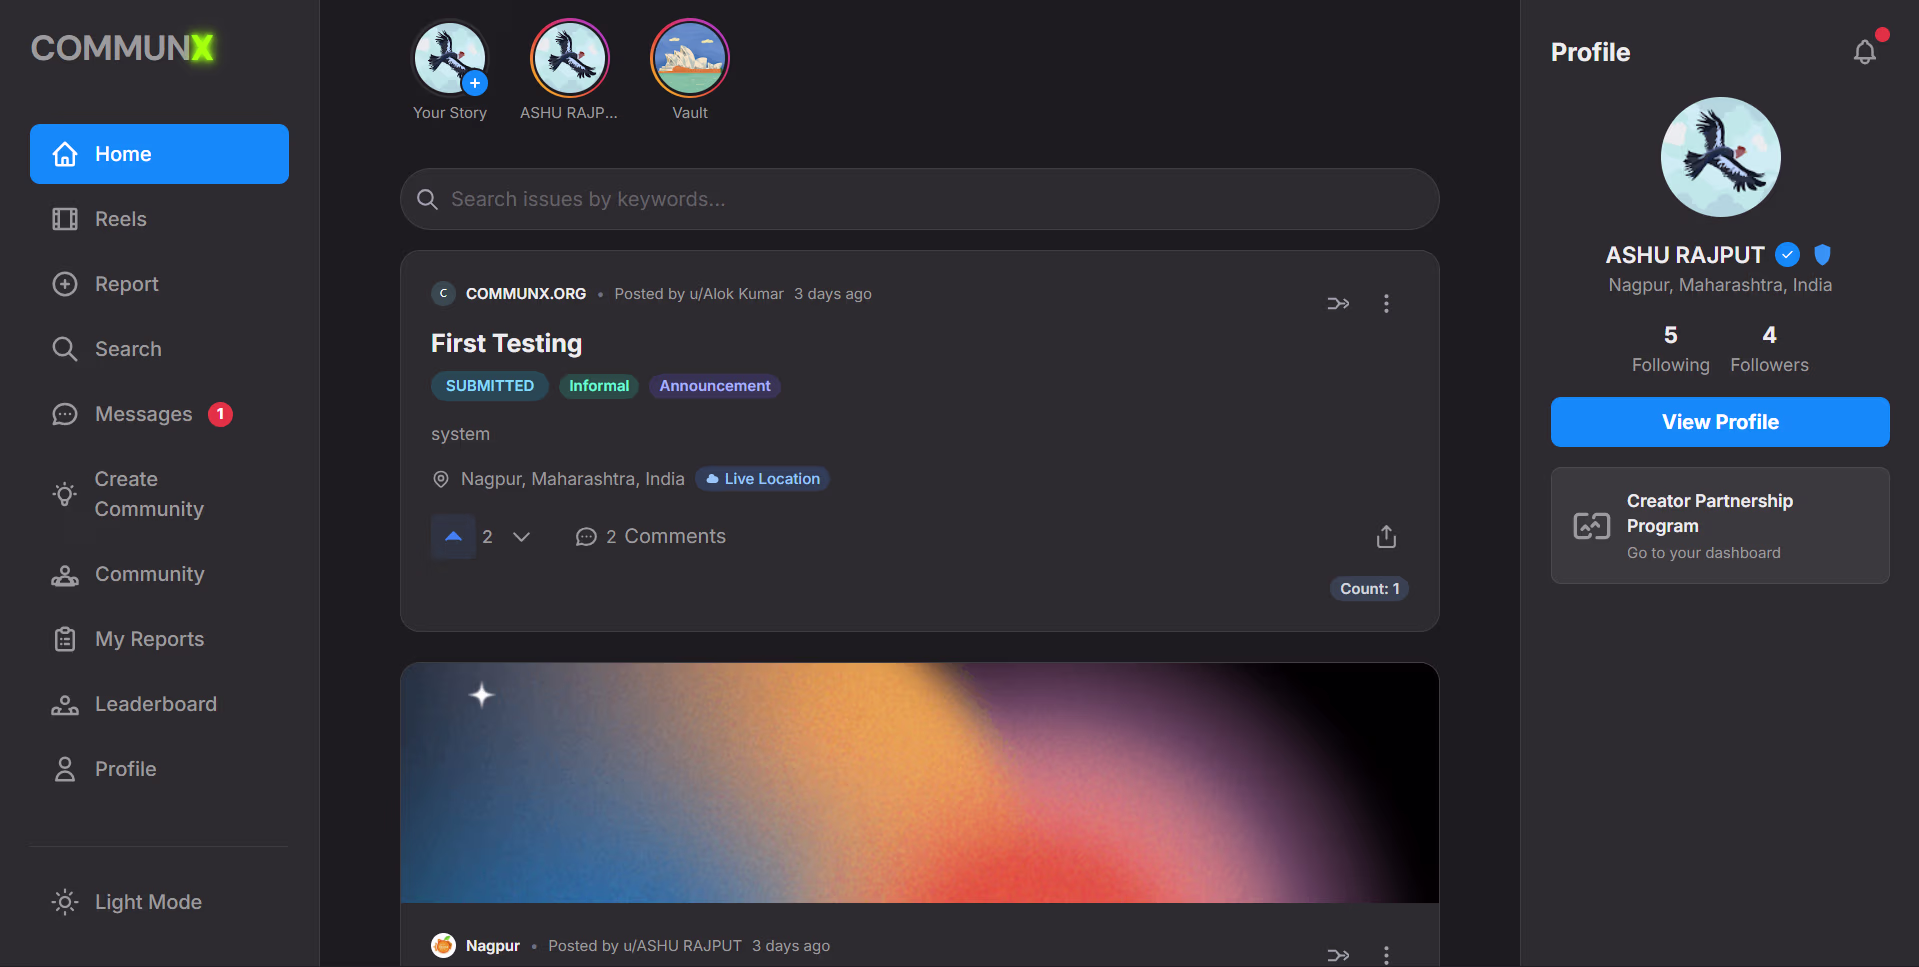Go to Leaderboard in the sidebar

[155, 704]
